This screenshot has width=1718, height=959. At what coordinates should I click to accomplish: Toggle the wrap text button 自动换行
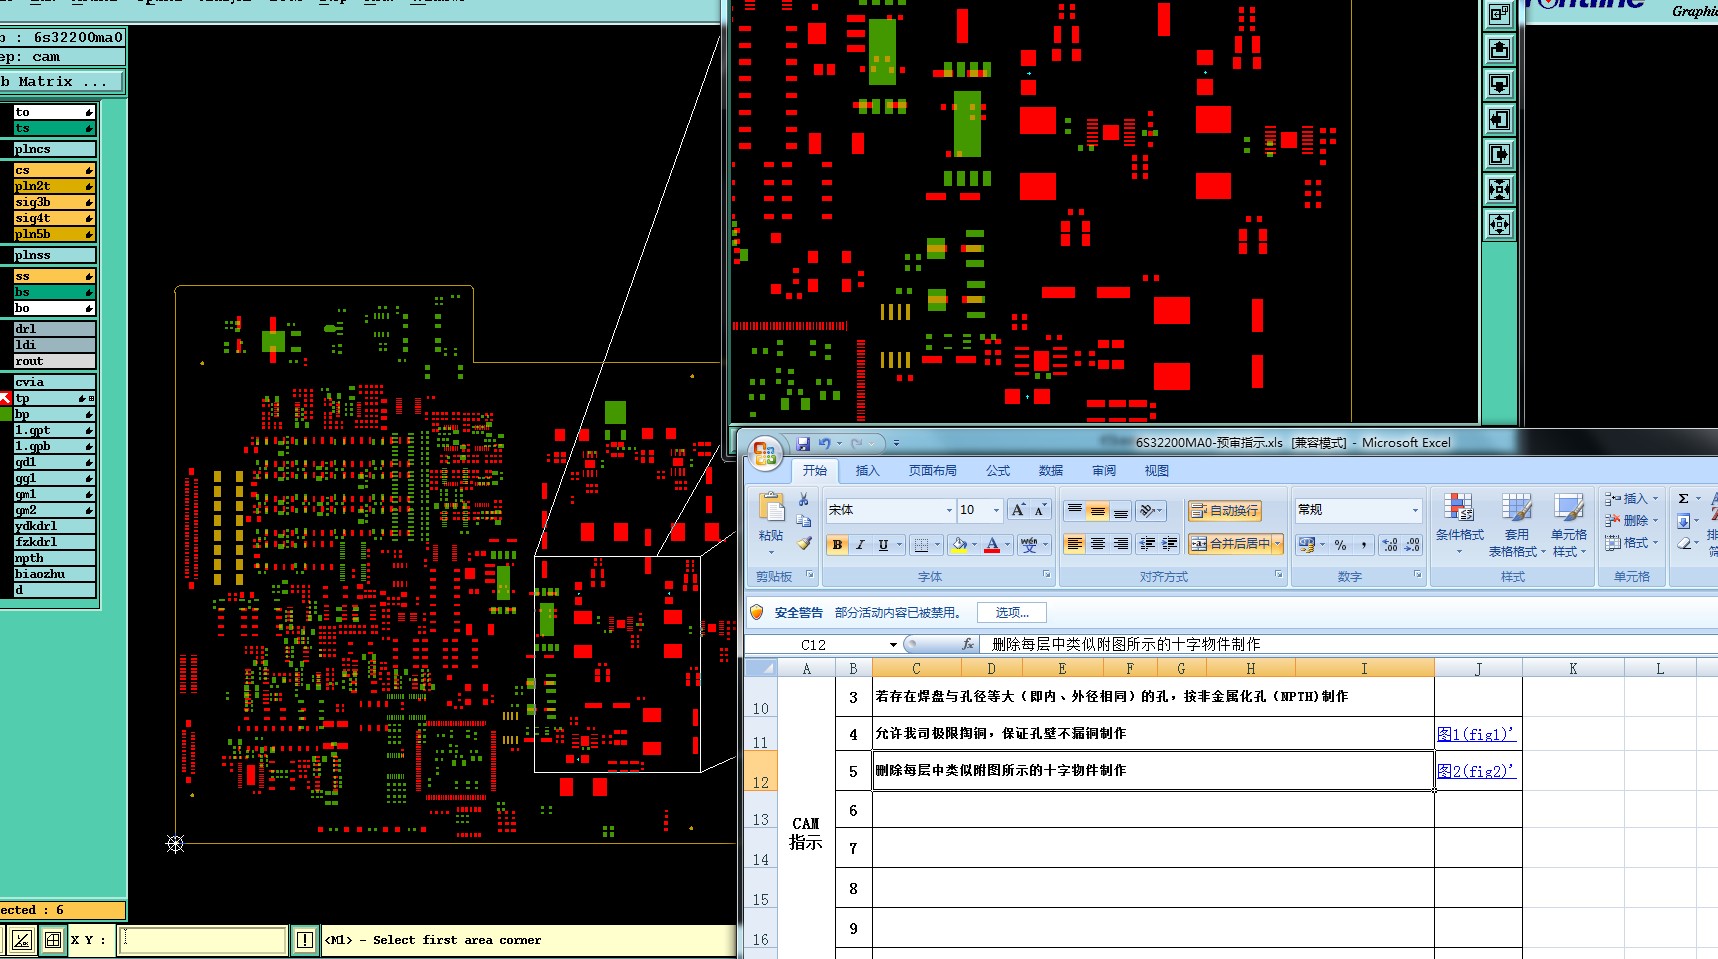(x=1225, y=511)
